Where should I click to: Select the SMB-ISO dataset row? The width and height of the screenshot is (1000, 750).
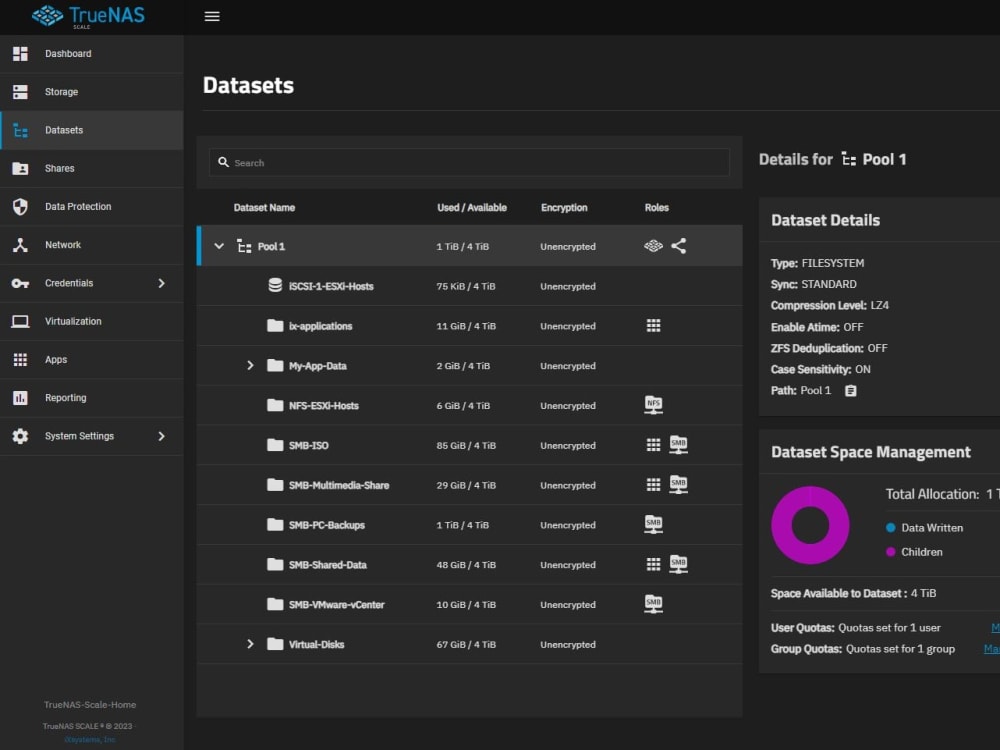click(469, 445)
